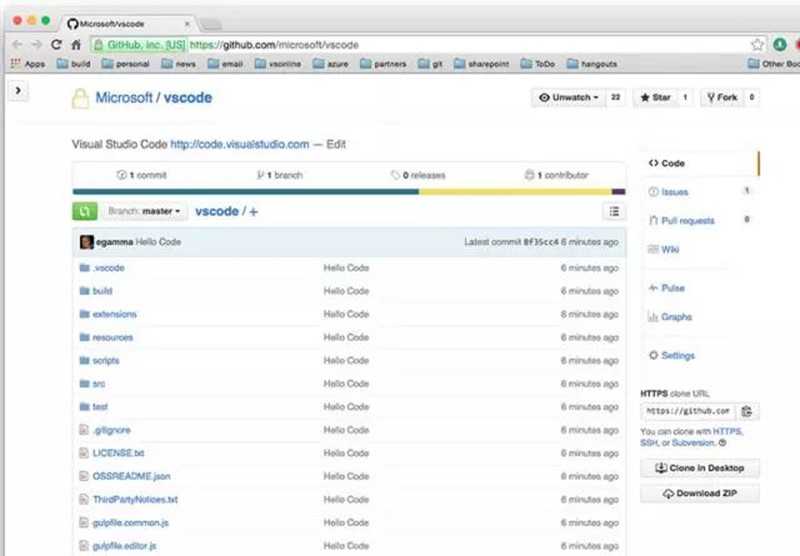
Task: Click the Subversion clone option link
Action: click(x=693, y=443)
